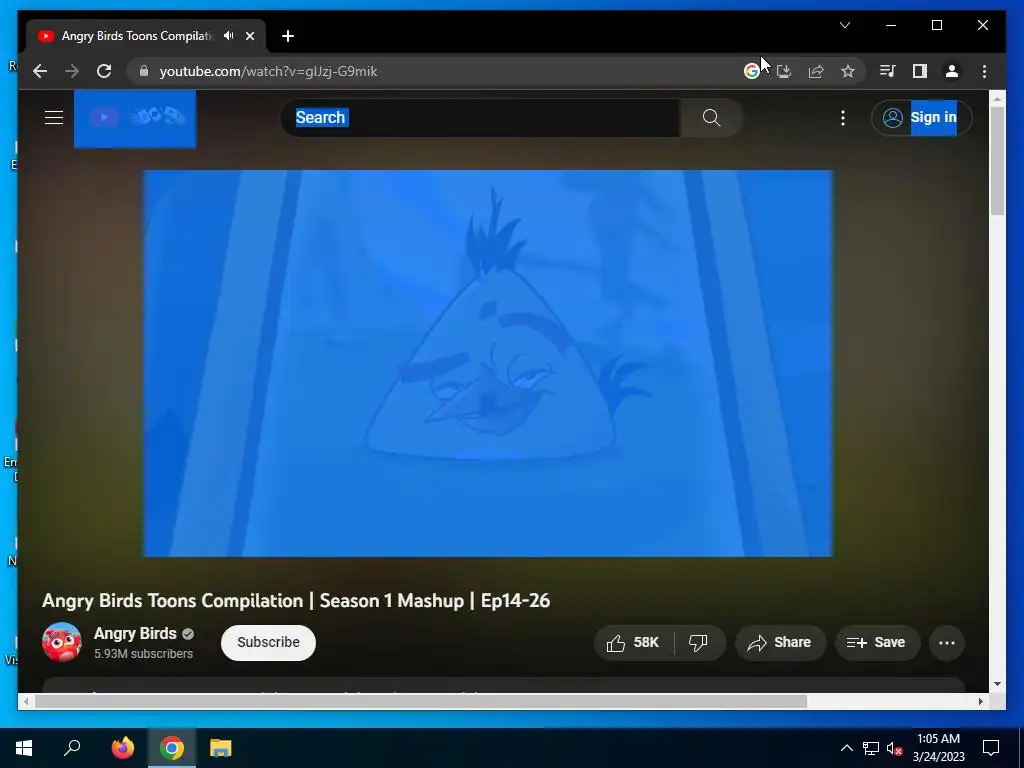Install app using the address bar install icon
Viewport: 1024px width, 768px height.
coord(784,71)
